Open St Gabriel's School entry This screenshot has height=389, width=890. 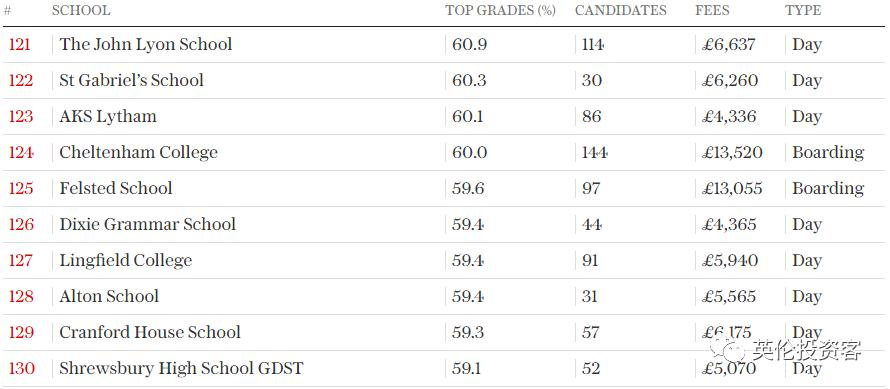[131, 80]
